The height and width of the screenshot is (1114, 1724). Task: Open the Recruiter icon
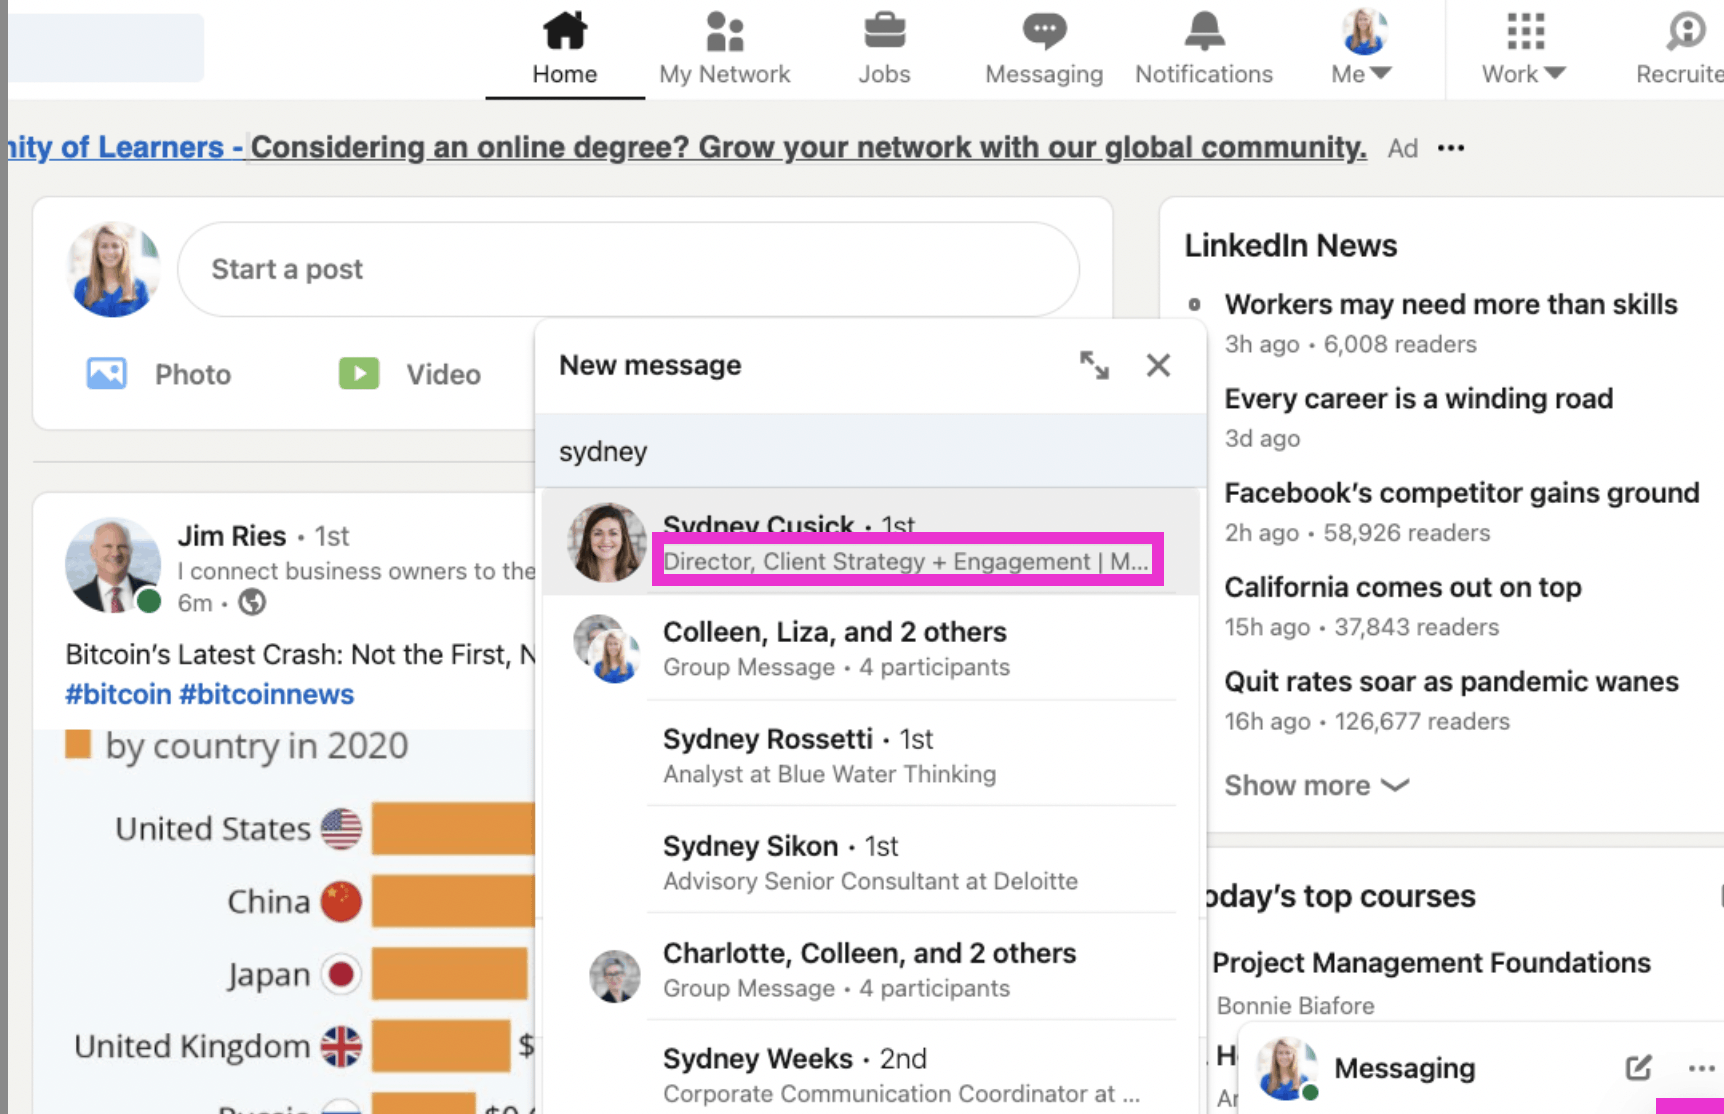tap(1686, 31)
